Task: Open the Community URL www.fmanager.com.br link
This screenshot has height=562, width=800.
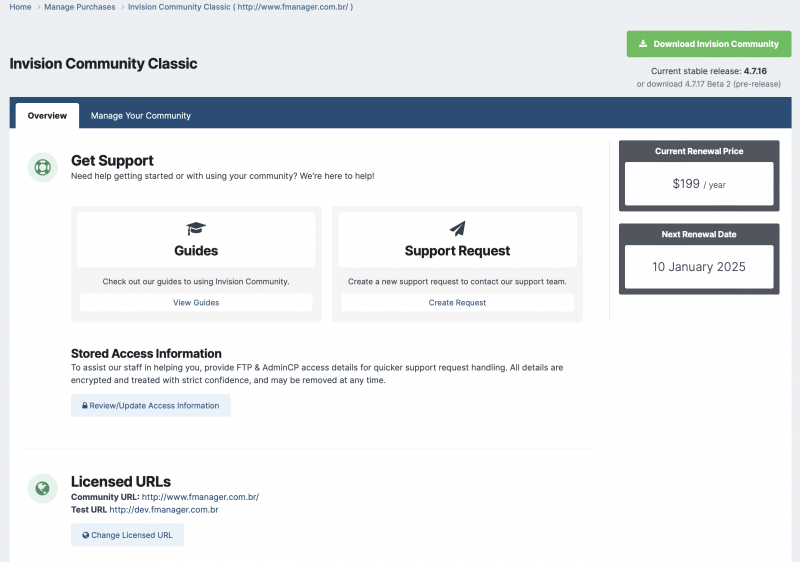Action: [x=200, y=497]
